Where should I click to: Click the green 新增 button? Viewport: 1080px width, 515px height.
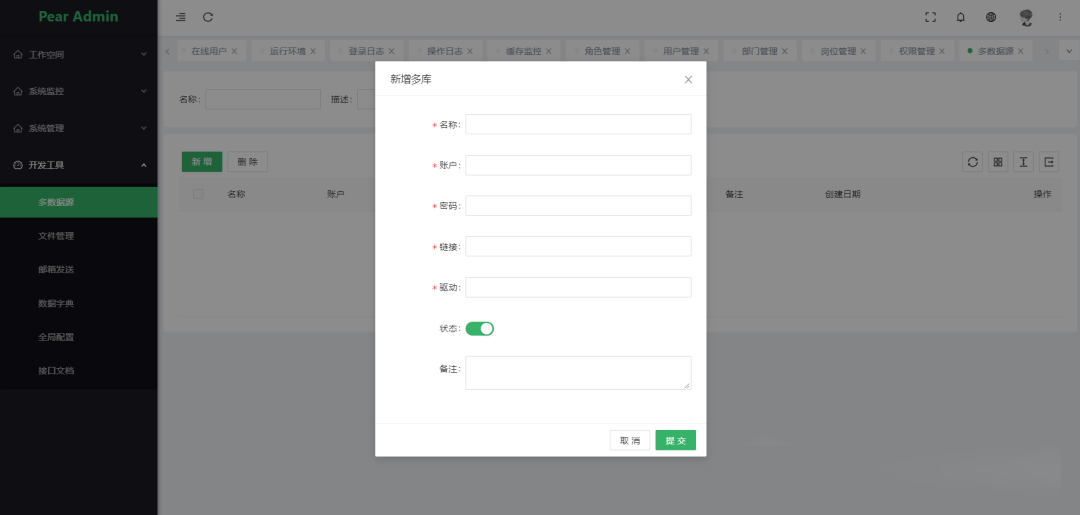(x=202, y=162)
